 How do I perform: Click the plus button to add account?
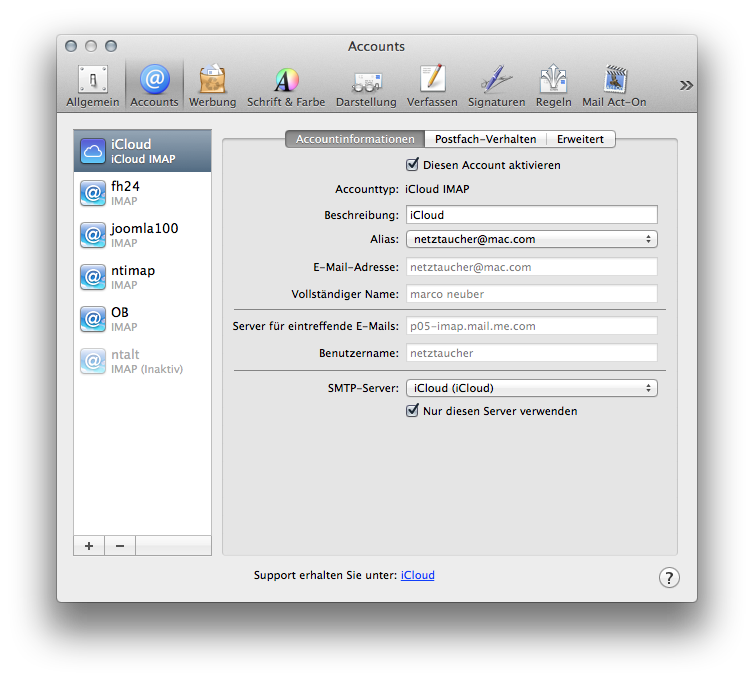tap(89, 546)
